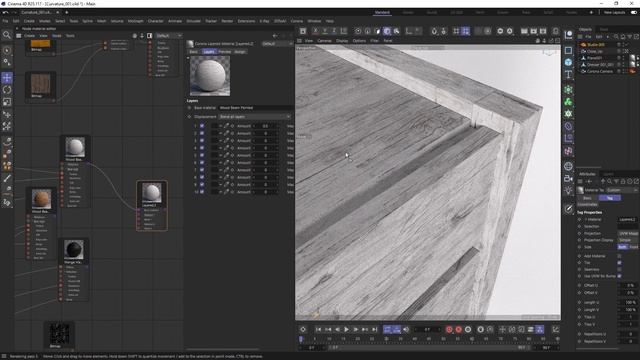Click the Z axis lock icon
The image size is (640, 360).
334,31
